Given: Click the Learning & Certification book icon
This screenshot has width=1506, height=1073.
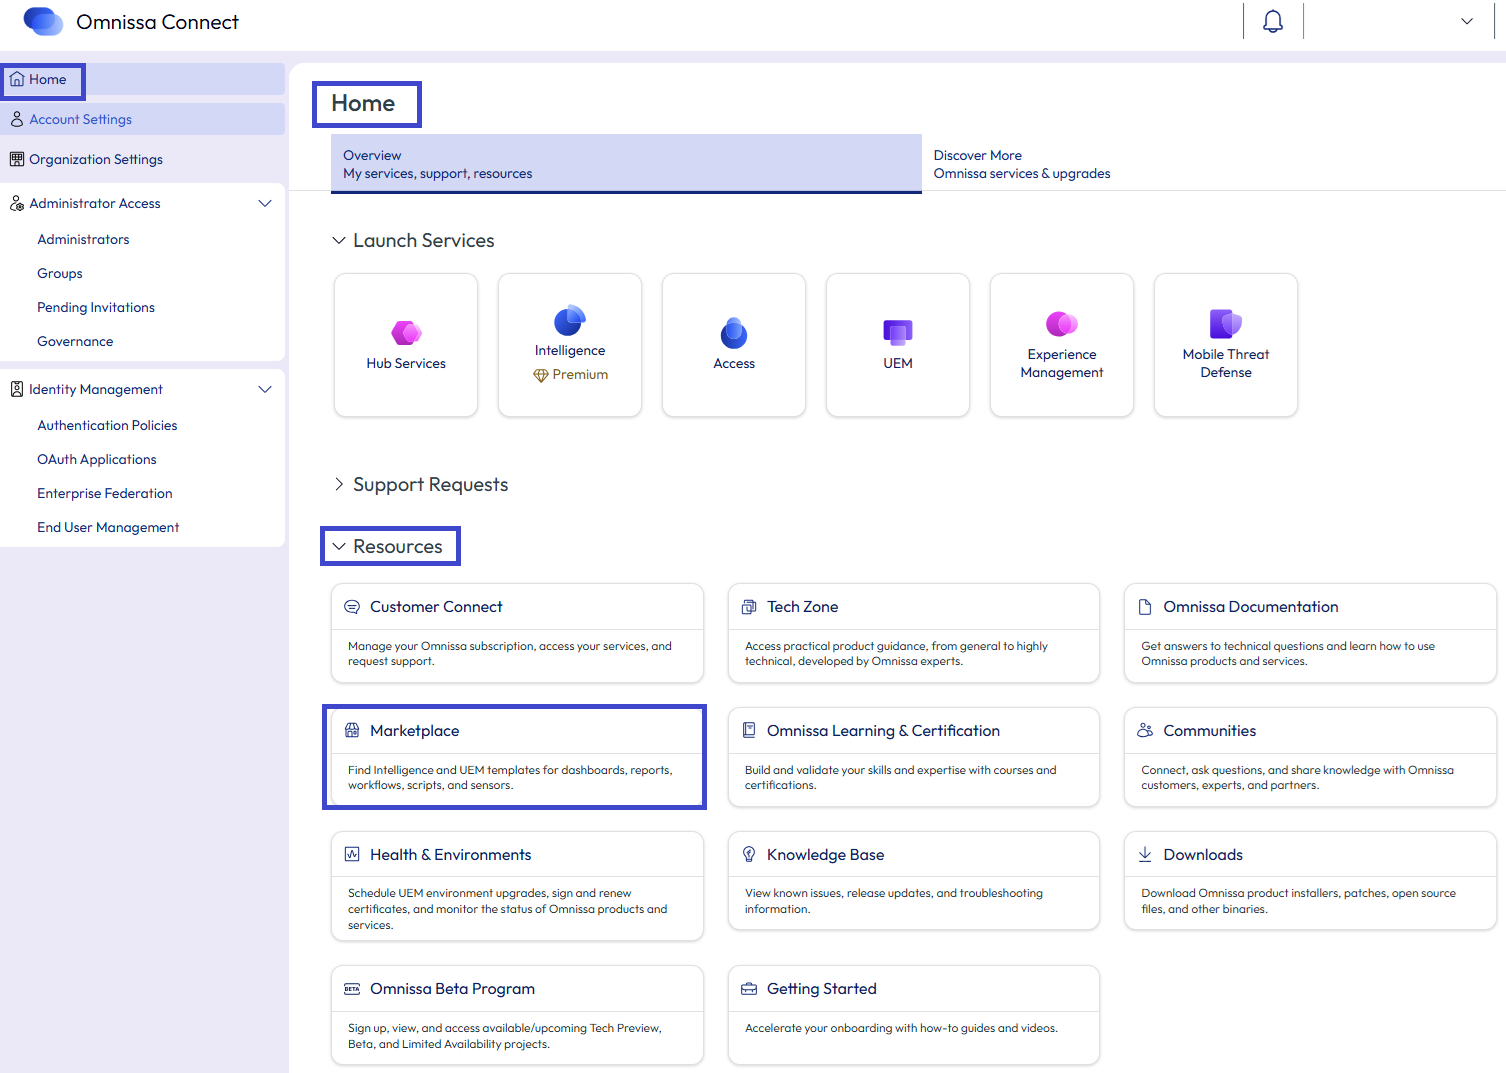Looking at the screenshot, I should 749,730.
